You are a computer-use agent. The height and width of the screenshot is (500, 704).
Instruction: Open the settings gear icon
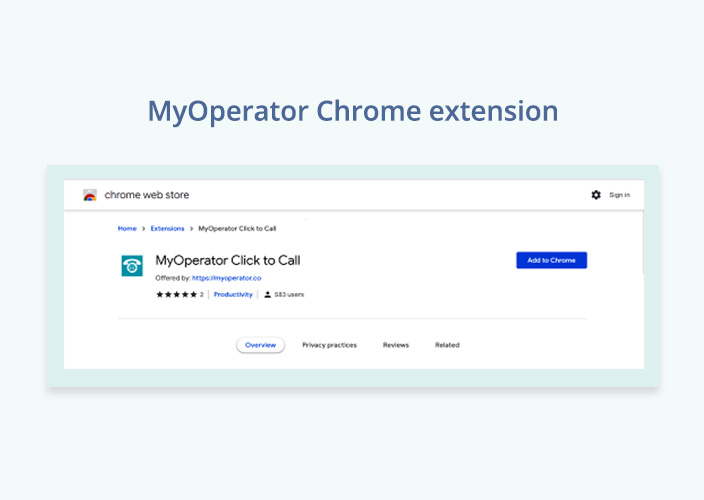click(x=596, y=195)
